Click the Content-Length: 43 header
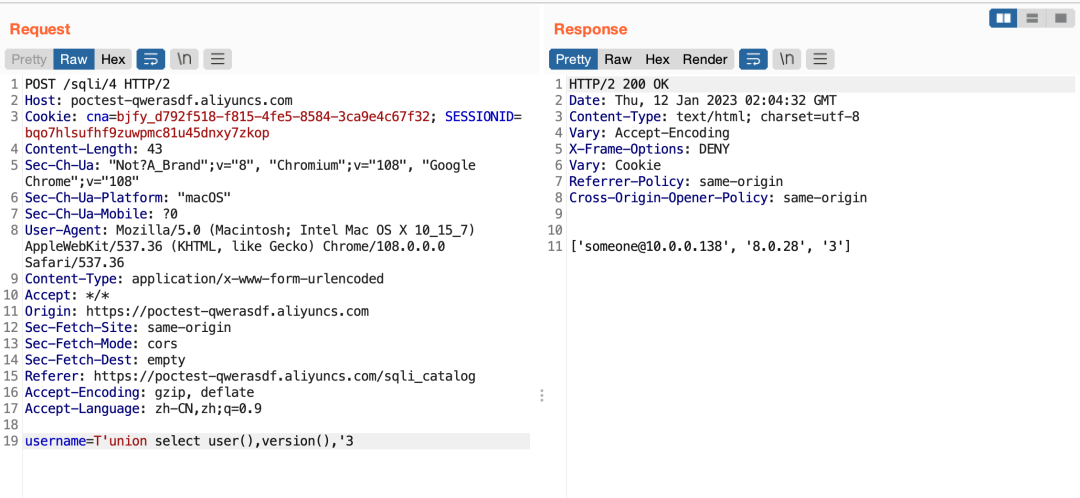This screenshot has width=1080, height=498. (x=92, y=149)
